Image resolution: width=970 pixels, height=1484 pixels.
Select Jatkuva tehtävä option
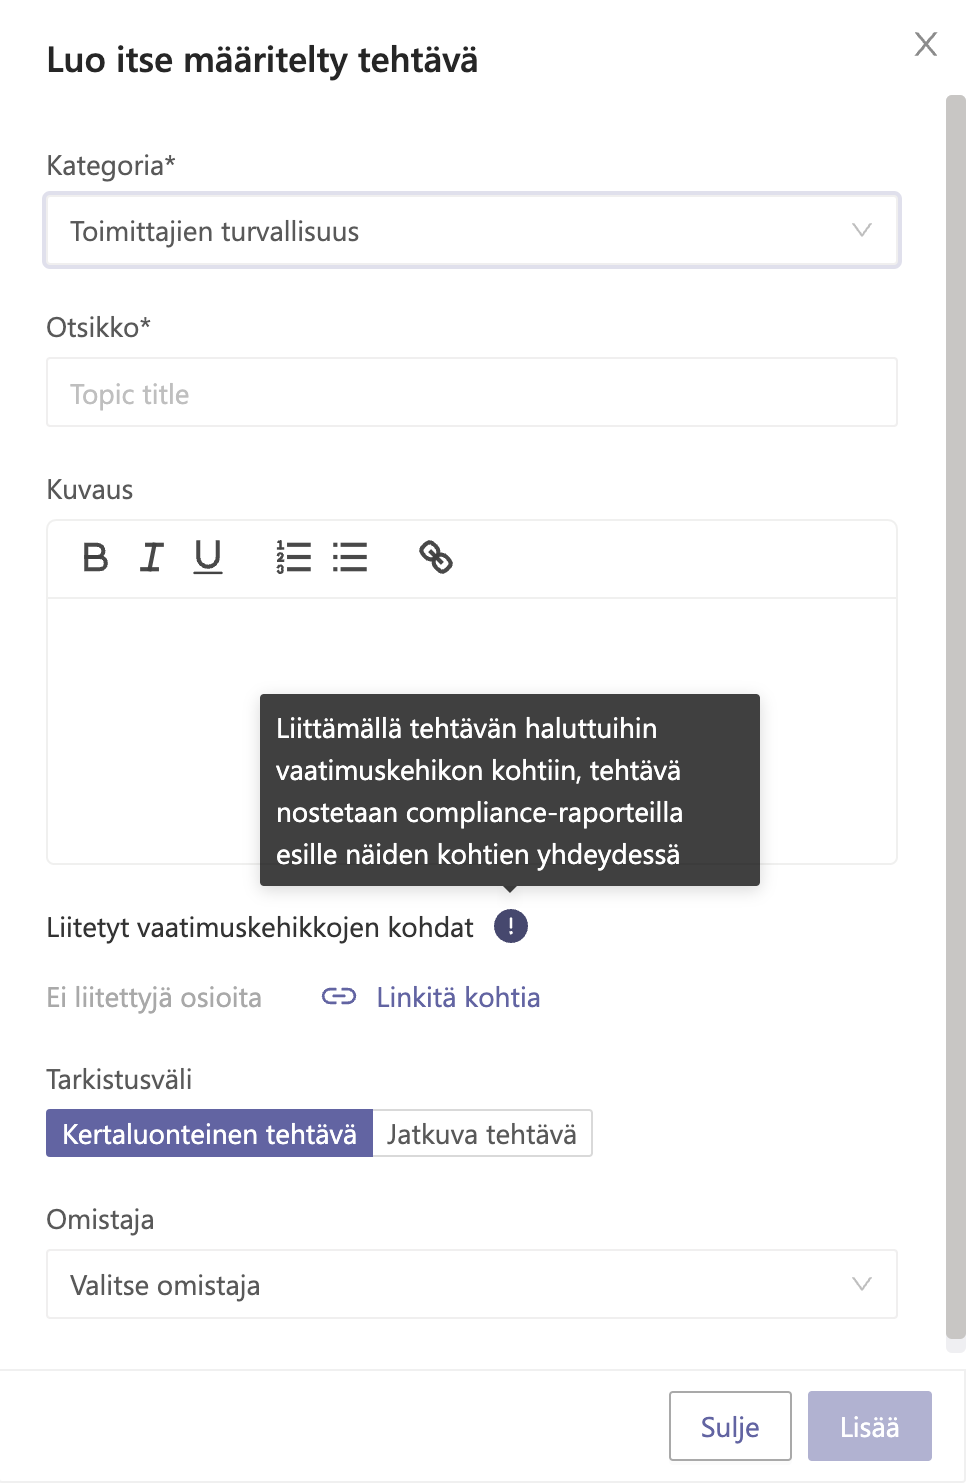point(482,1133)
